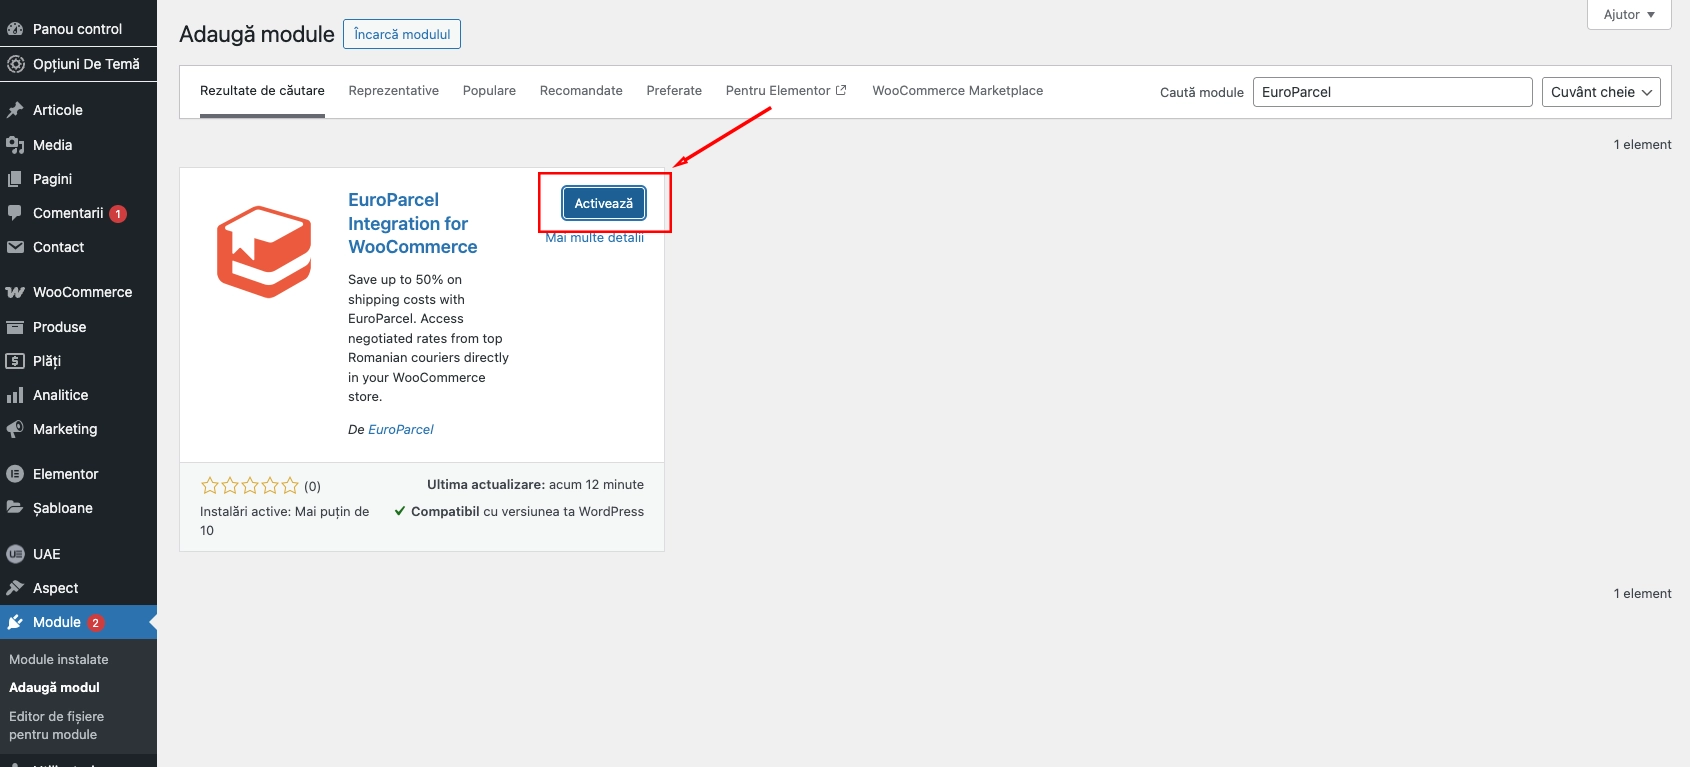The image size is (1690, 767).
Task: Click the WooCommerce logo icon in sidebar
Action: (15, 292)
